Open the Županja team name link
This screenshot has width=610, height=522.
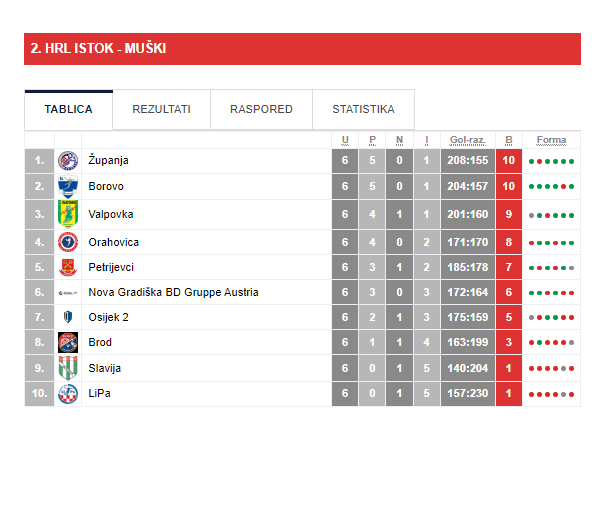pyautogui.click(x=108, y=160)
